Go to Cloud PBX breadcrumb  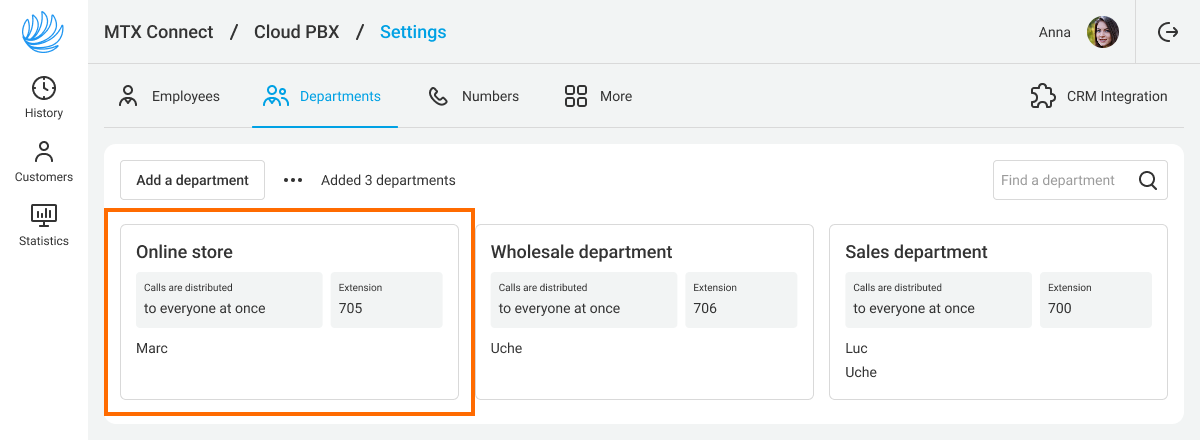tap(296, 32)
